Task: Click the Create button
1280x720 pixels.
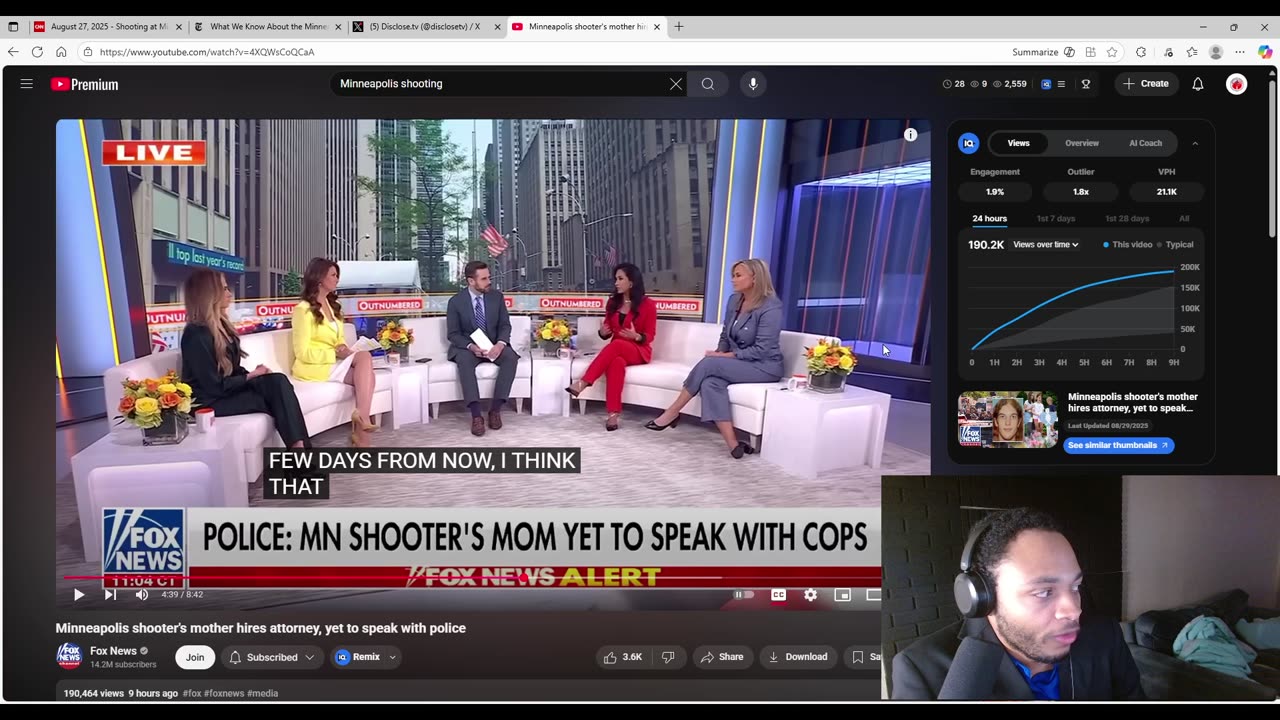Action: (x=1146, y=84)
